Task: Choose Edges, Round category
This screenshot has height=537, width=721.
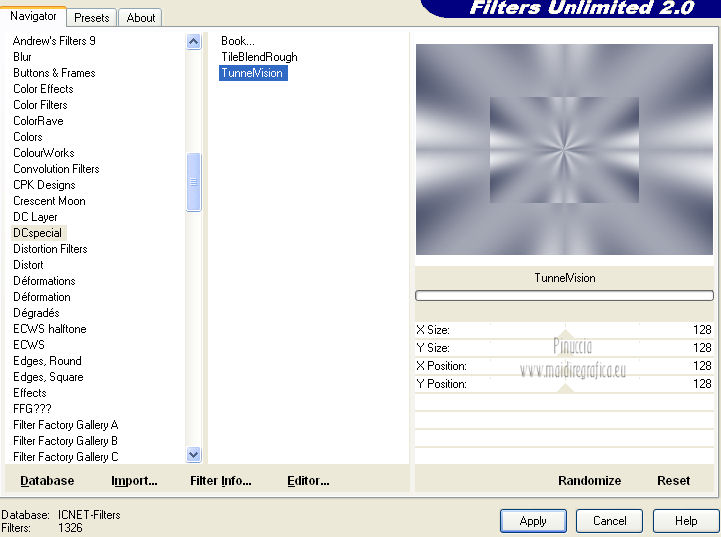Action: click(x=47, y=361)
